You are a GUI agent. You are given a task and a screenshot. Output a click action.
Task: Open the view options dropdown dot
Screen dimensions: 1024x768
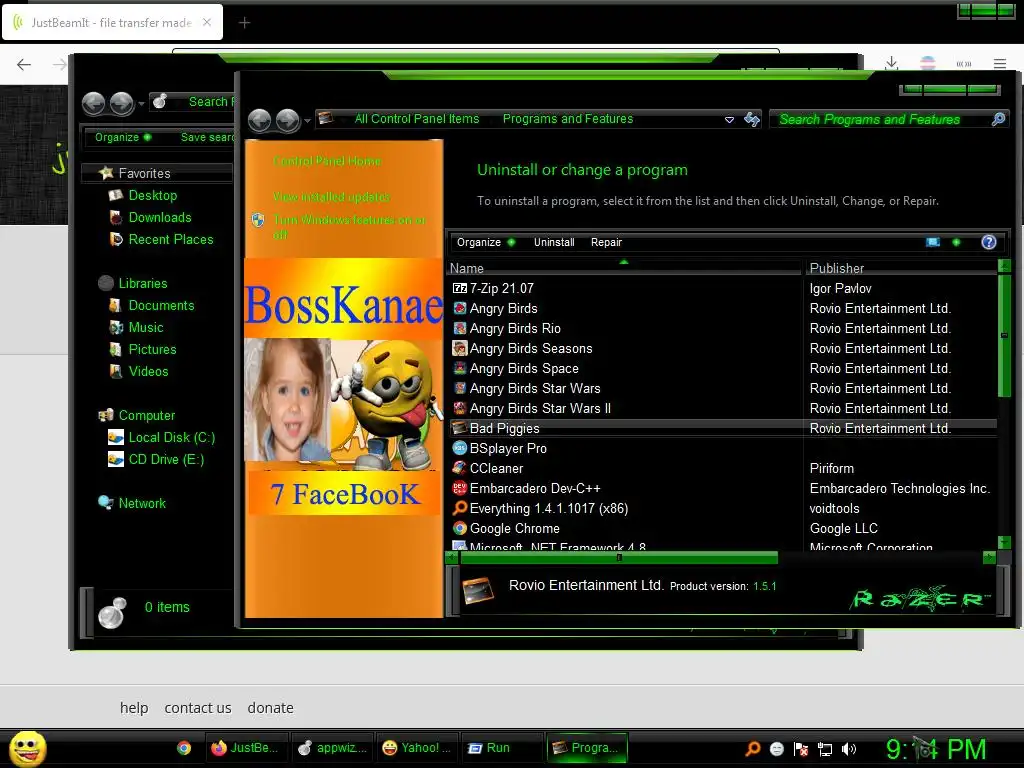(x=956, y=242)
